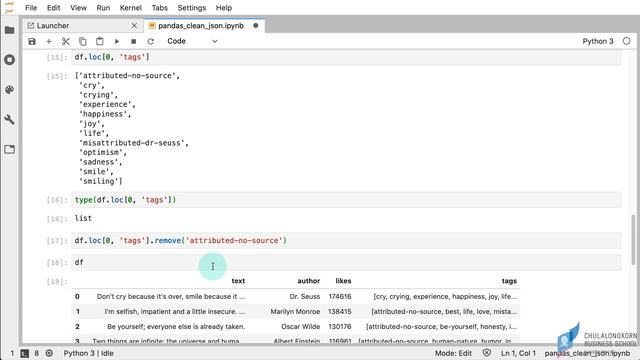Click the Oscar Wilde author cell
Image resolution: width=640 pixels, height=360 pixels.
[x=300, y=327]
